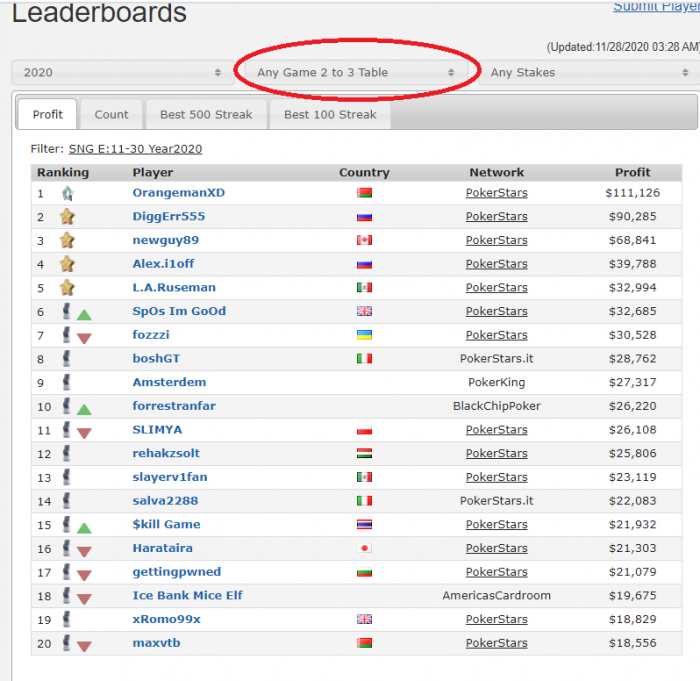Click the PokerStars network link in xRomo99x row

tap(496, 619)
